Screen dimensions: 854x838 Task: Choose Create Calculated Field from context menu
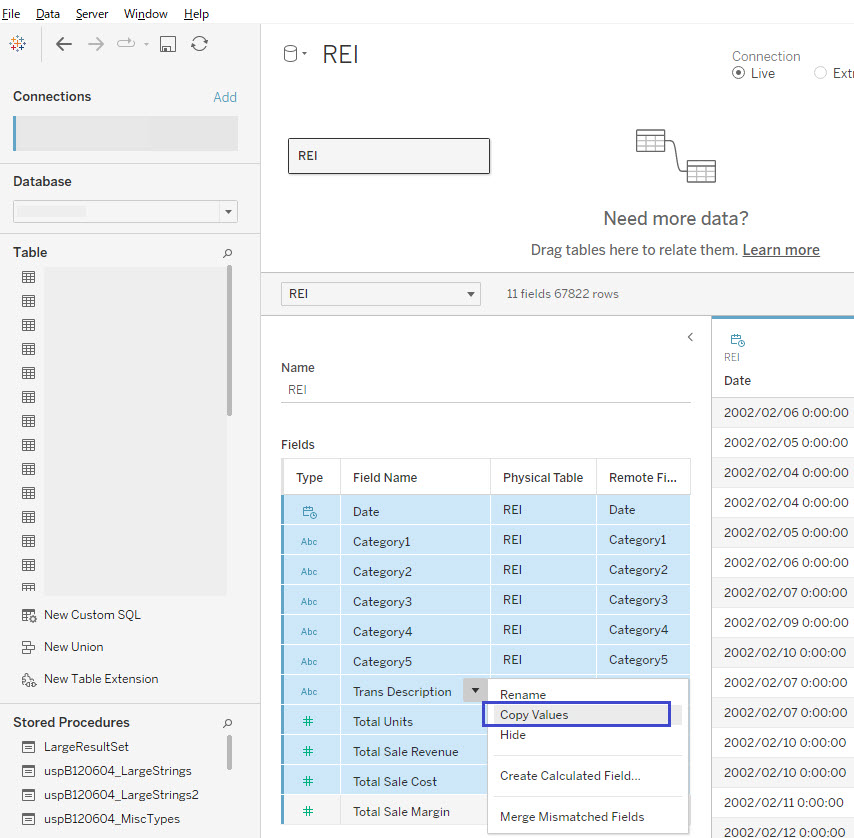click(588, 775)
